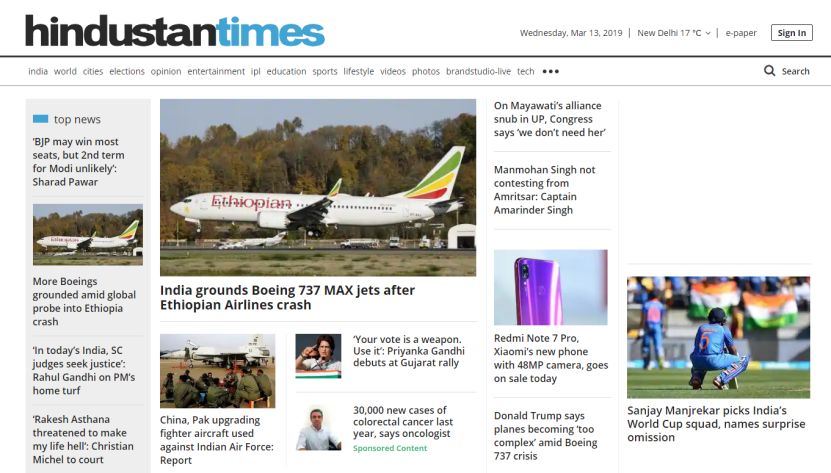831x473 pixels.
Task: Expand New Delhi weather dropdown arrow
Action: [708, 33]
